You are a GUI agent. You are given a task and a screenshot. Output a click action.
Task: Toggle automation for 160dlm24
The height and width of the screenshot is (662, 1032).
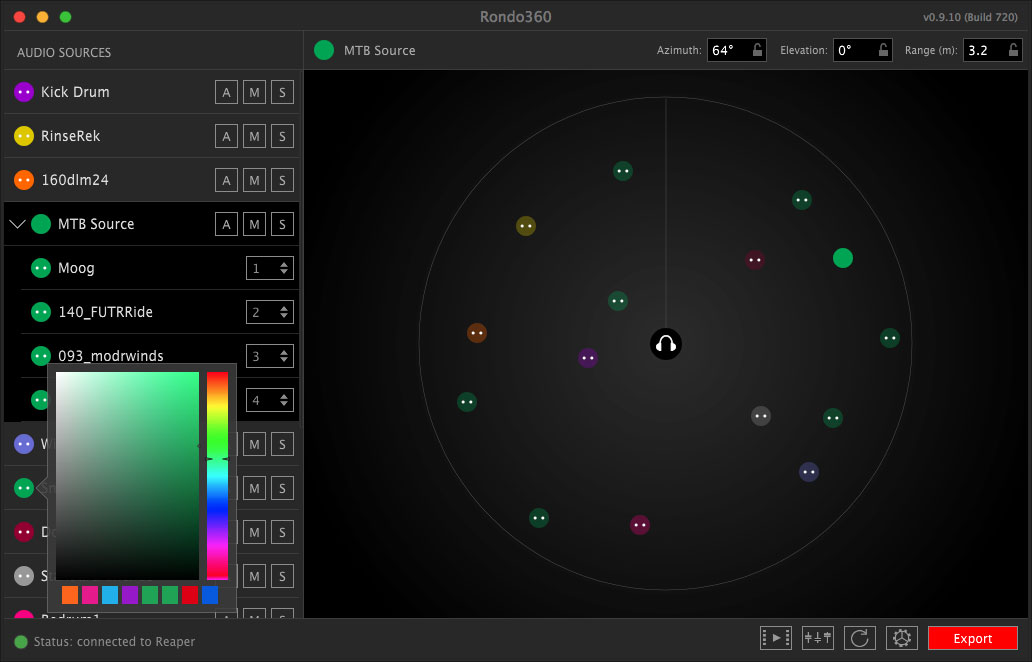tap(227, 180)
